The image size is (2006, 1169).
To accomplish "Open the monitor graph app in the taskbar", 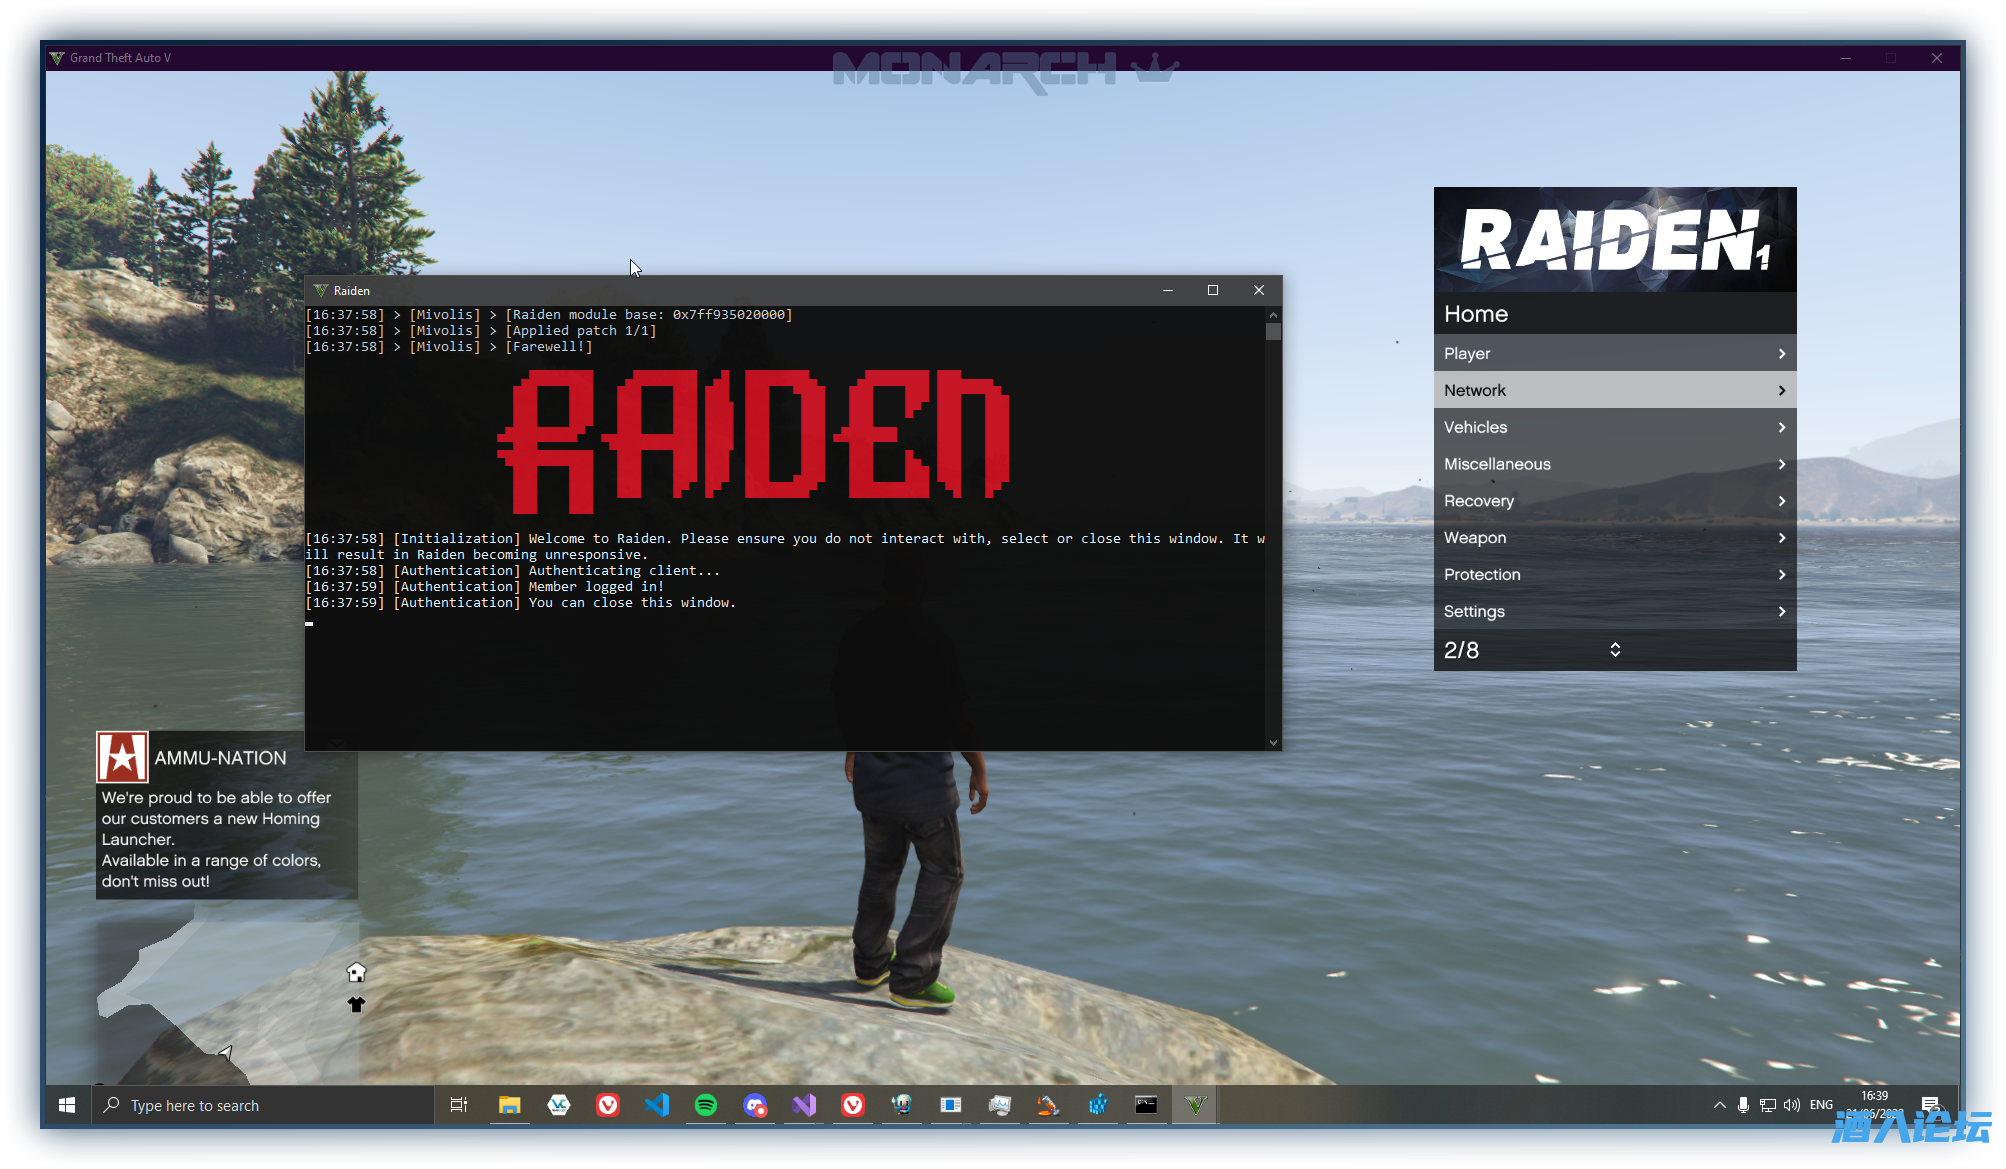I will pos(1000,1105).
